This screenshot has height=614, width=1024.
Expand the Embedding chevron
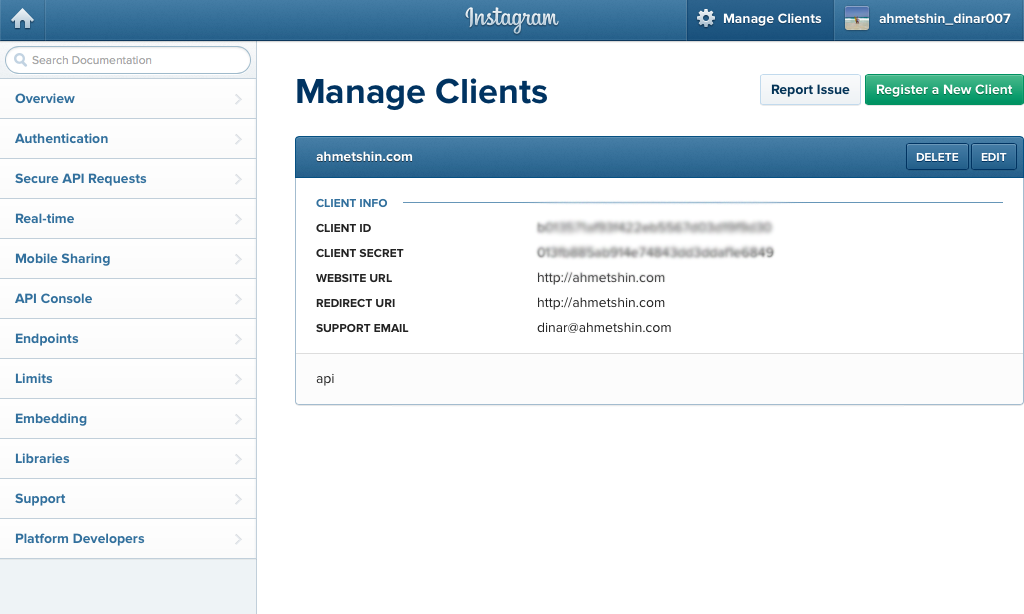tap(238, 419)
